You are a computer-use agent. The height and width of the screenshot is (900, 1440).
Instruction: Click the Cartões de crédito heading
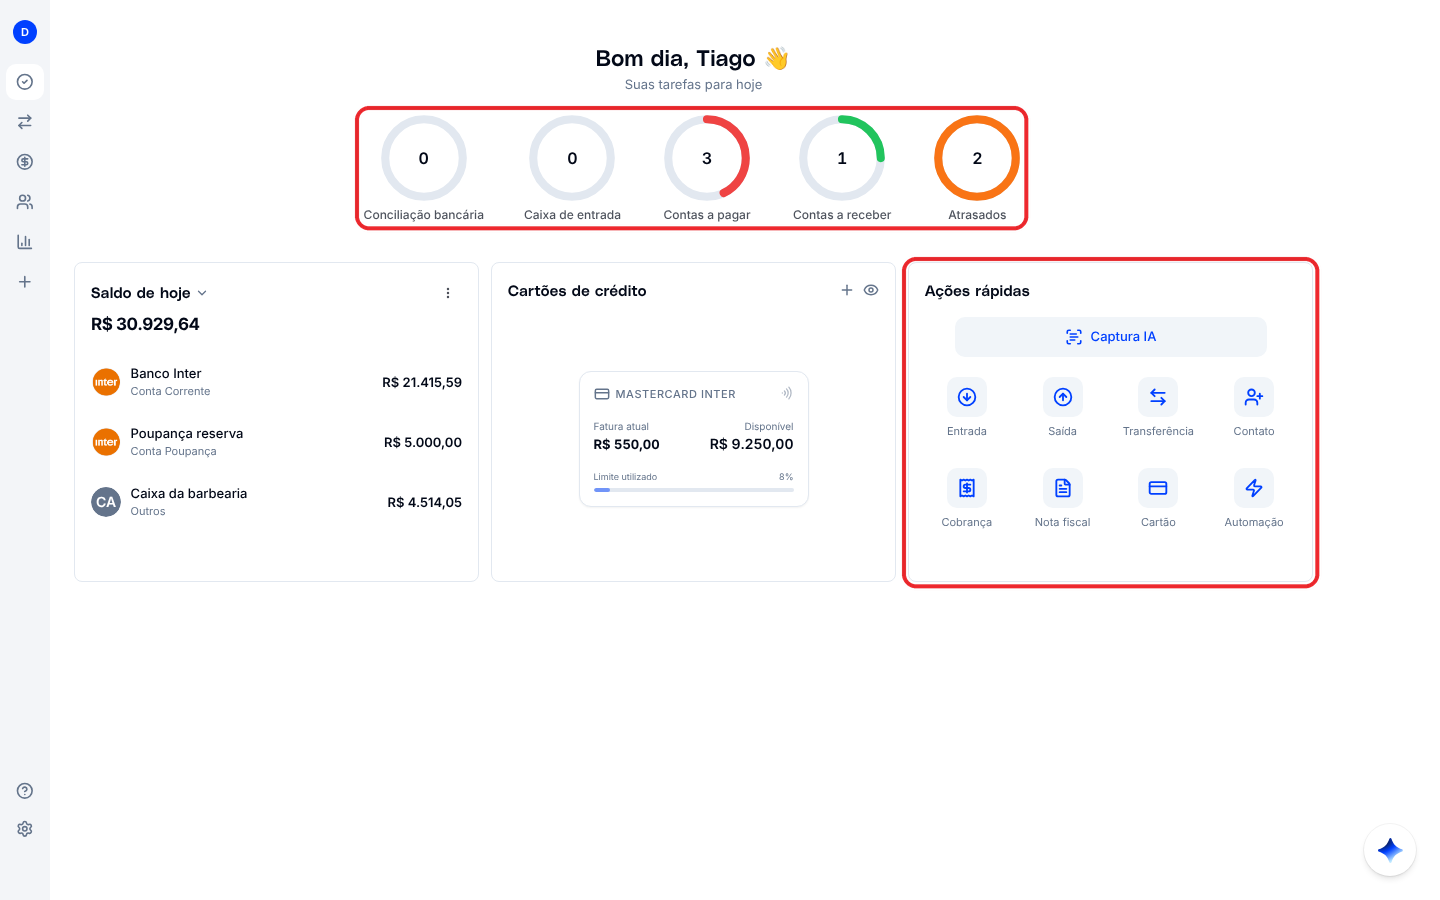tap(577, 291)
